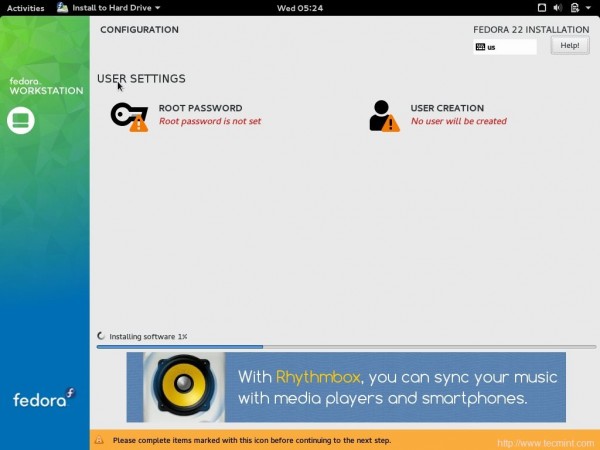This screenshot has width=600, height=450.
Task: Click the volume speaker icon in top bar
Action: click(558, 8)
